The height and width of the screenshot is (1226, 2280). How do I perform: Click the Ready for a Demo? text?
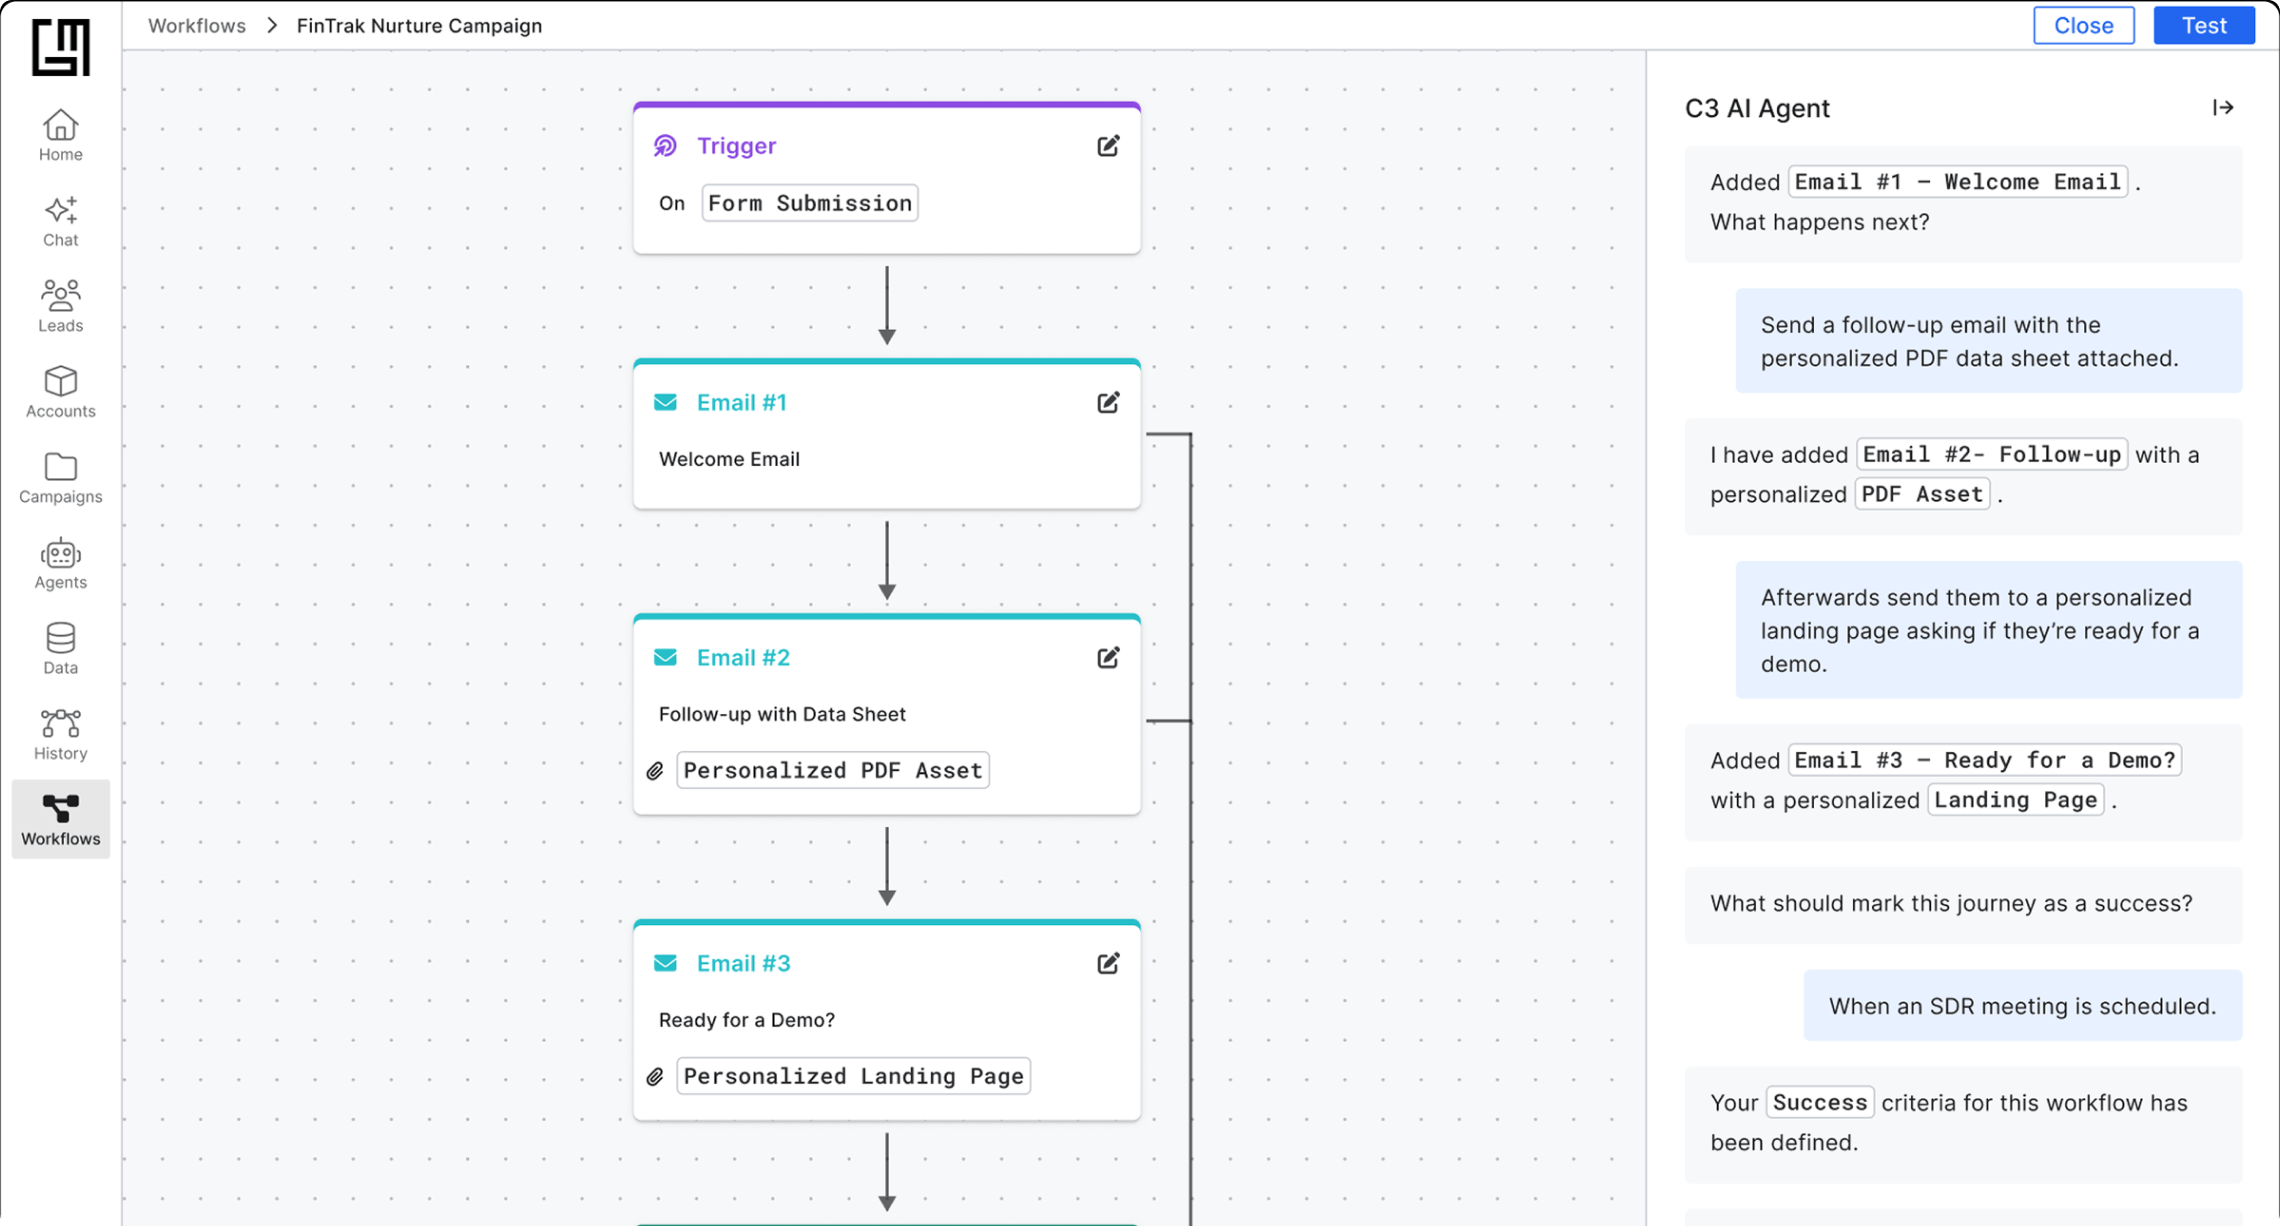pos(746,1020)
